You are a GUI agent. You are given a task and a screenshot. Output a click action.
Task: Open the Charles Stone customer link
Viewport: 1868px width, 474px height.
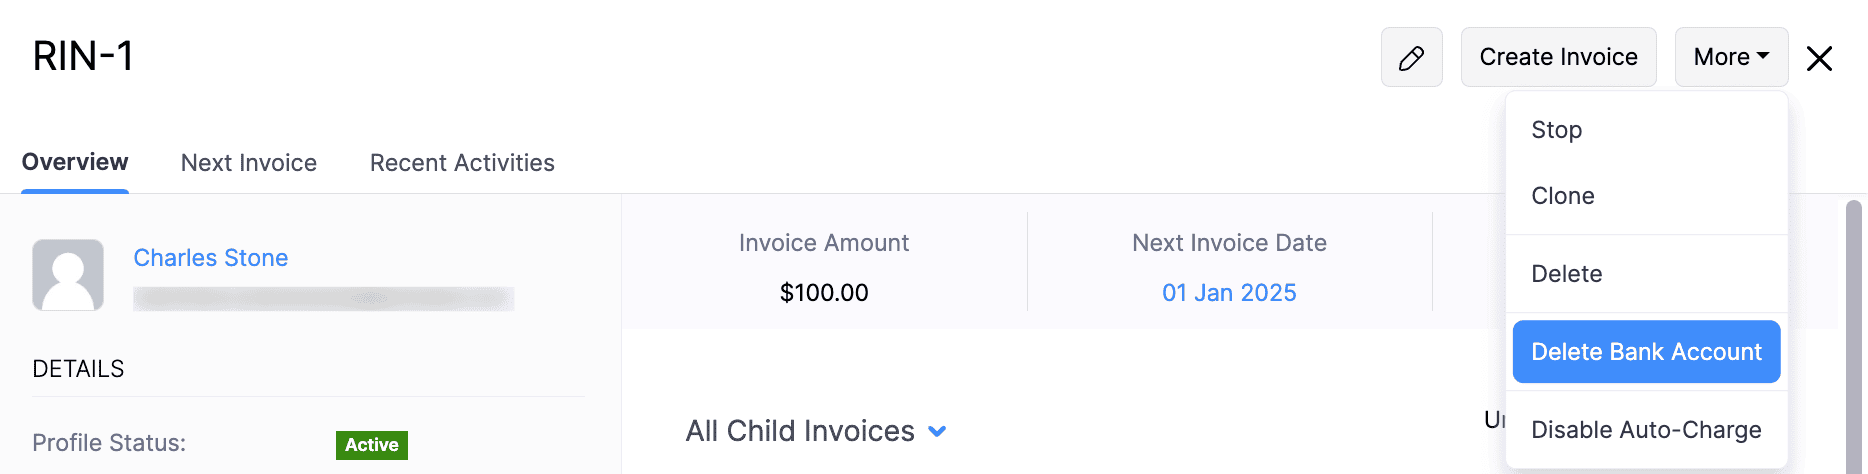(x=211, y=258)
